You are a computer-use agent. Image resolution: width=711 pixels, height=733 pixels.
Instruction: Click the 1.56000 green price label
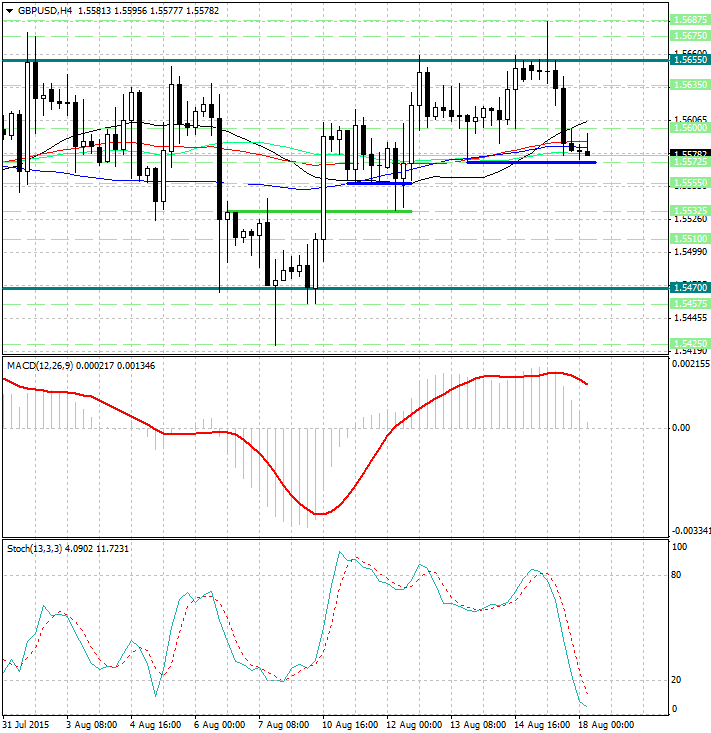(x=691, y=127)
